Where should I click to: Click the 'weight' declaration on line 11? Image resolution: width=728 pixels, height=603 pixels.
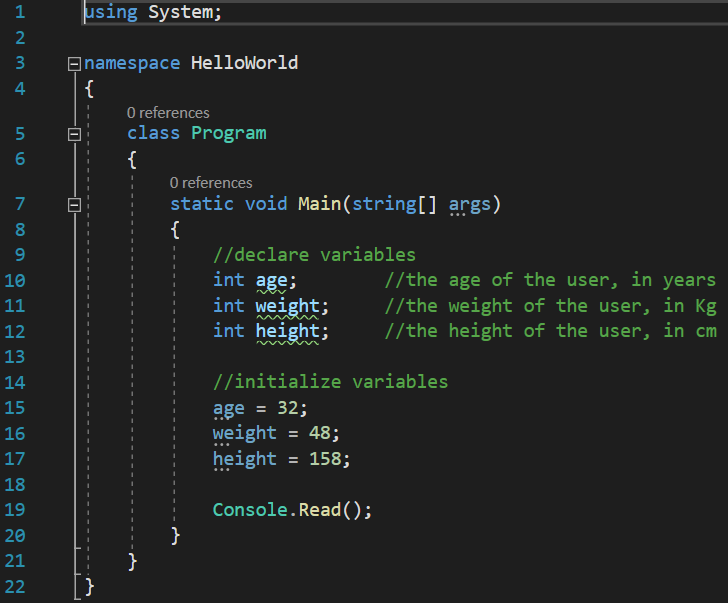287,306
